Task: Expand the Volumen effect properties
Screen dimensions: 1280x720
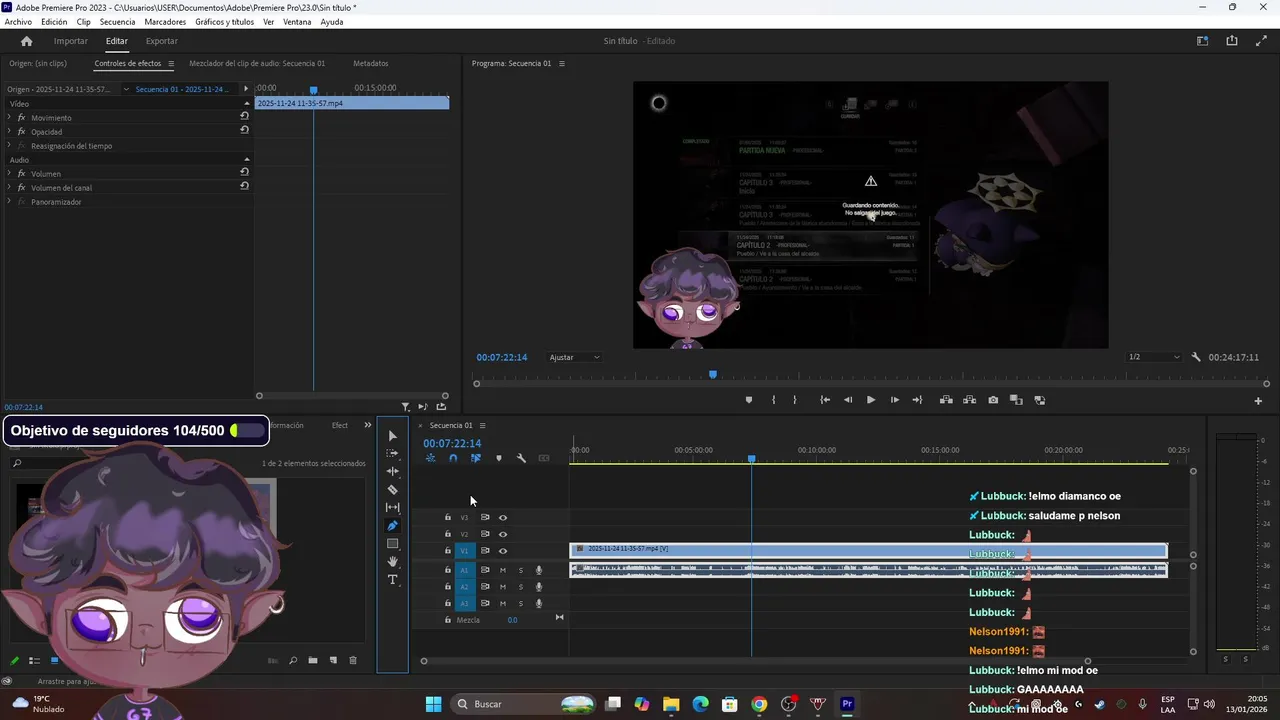Action: 9,173
